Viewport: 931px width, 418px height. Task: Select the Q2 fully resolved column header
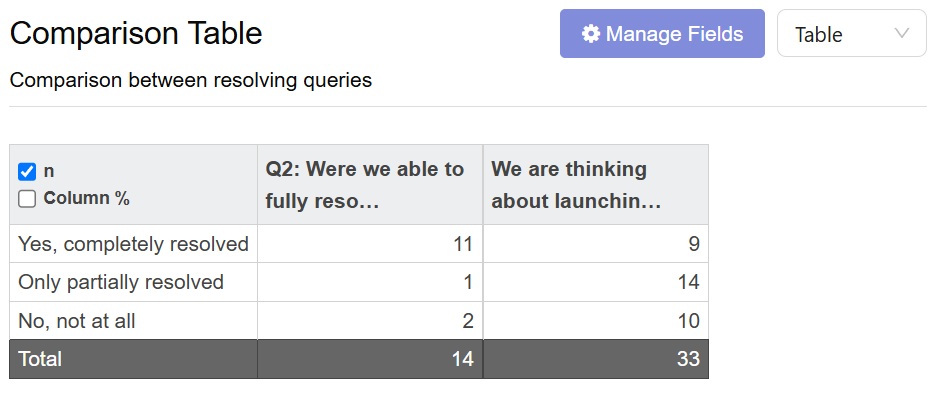click(x=370, y=185)
